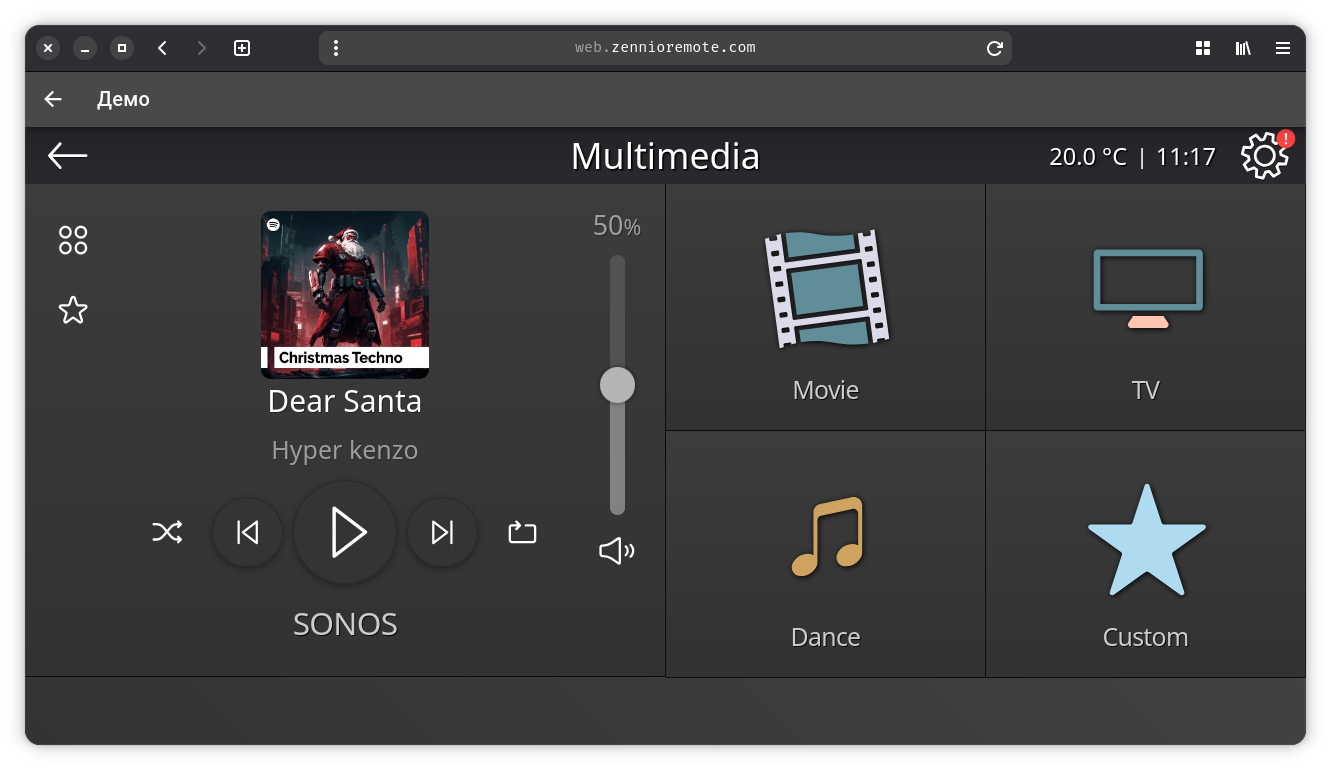Click the Hyper kenzo artist name
Screen dimensions: 1331x770
(345, 450)
